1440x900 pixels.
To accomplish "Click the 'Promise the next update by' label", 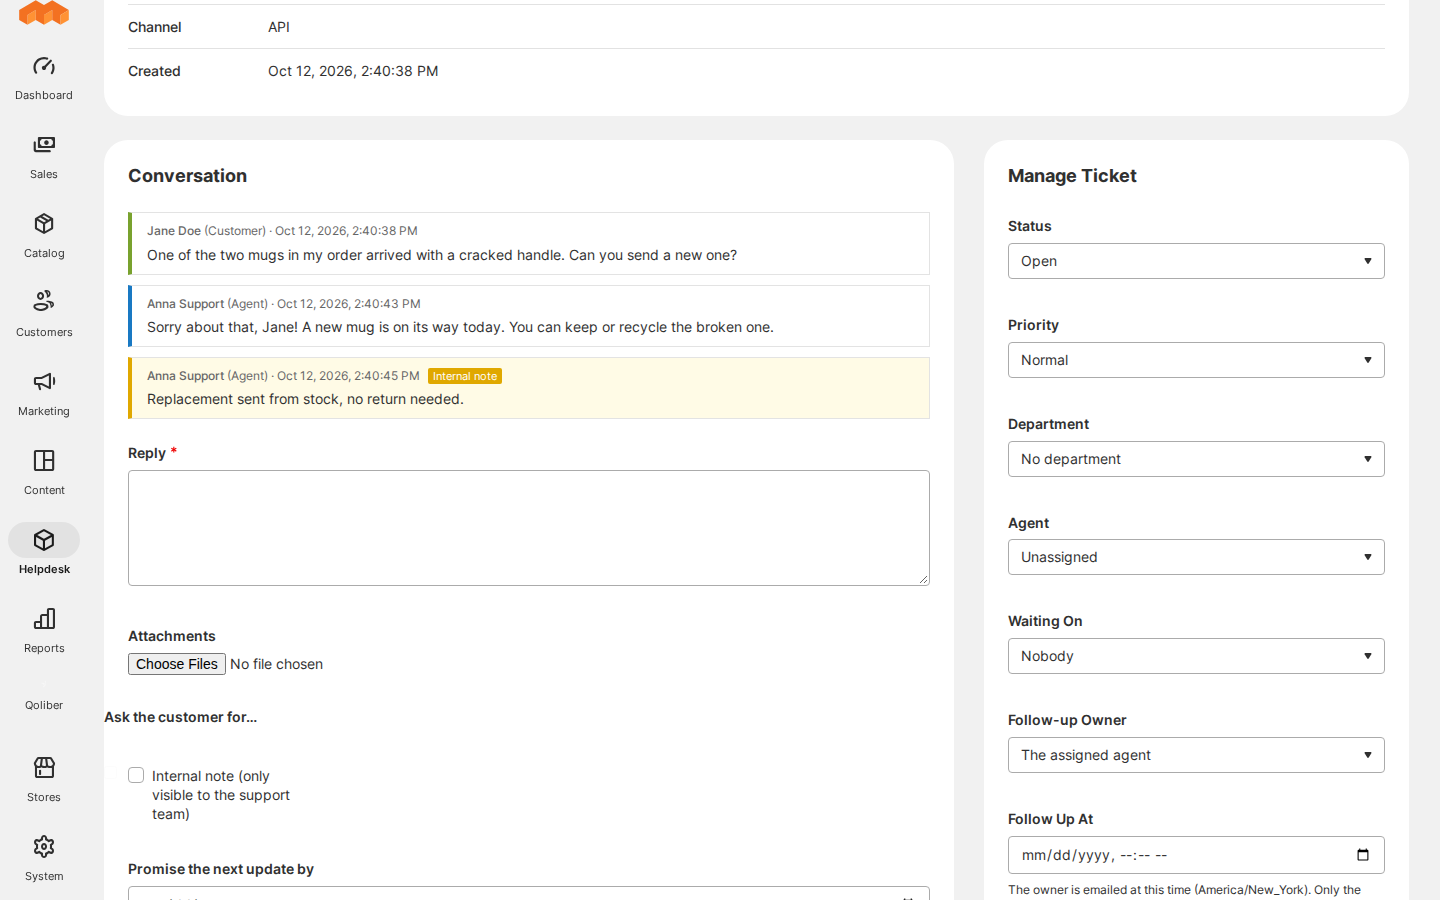I will pos(221,869).
